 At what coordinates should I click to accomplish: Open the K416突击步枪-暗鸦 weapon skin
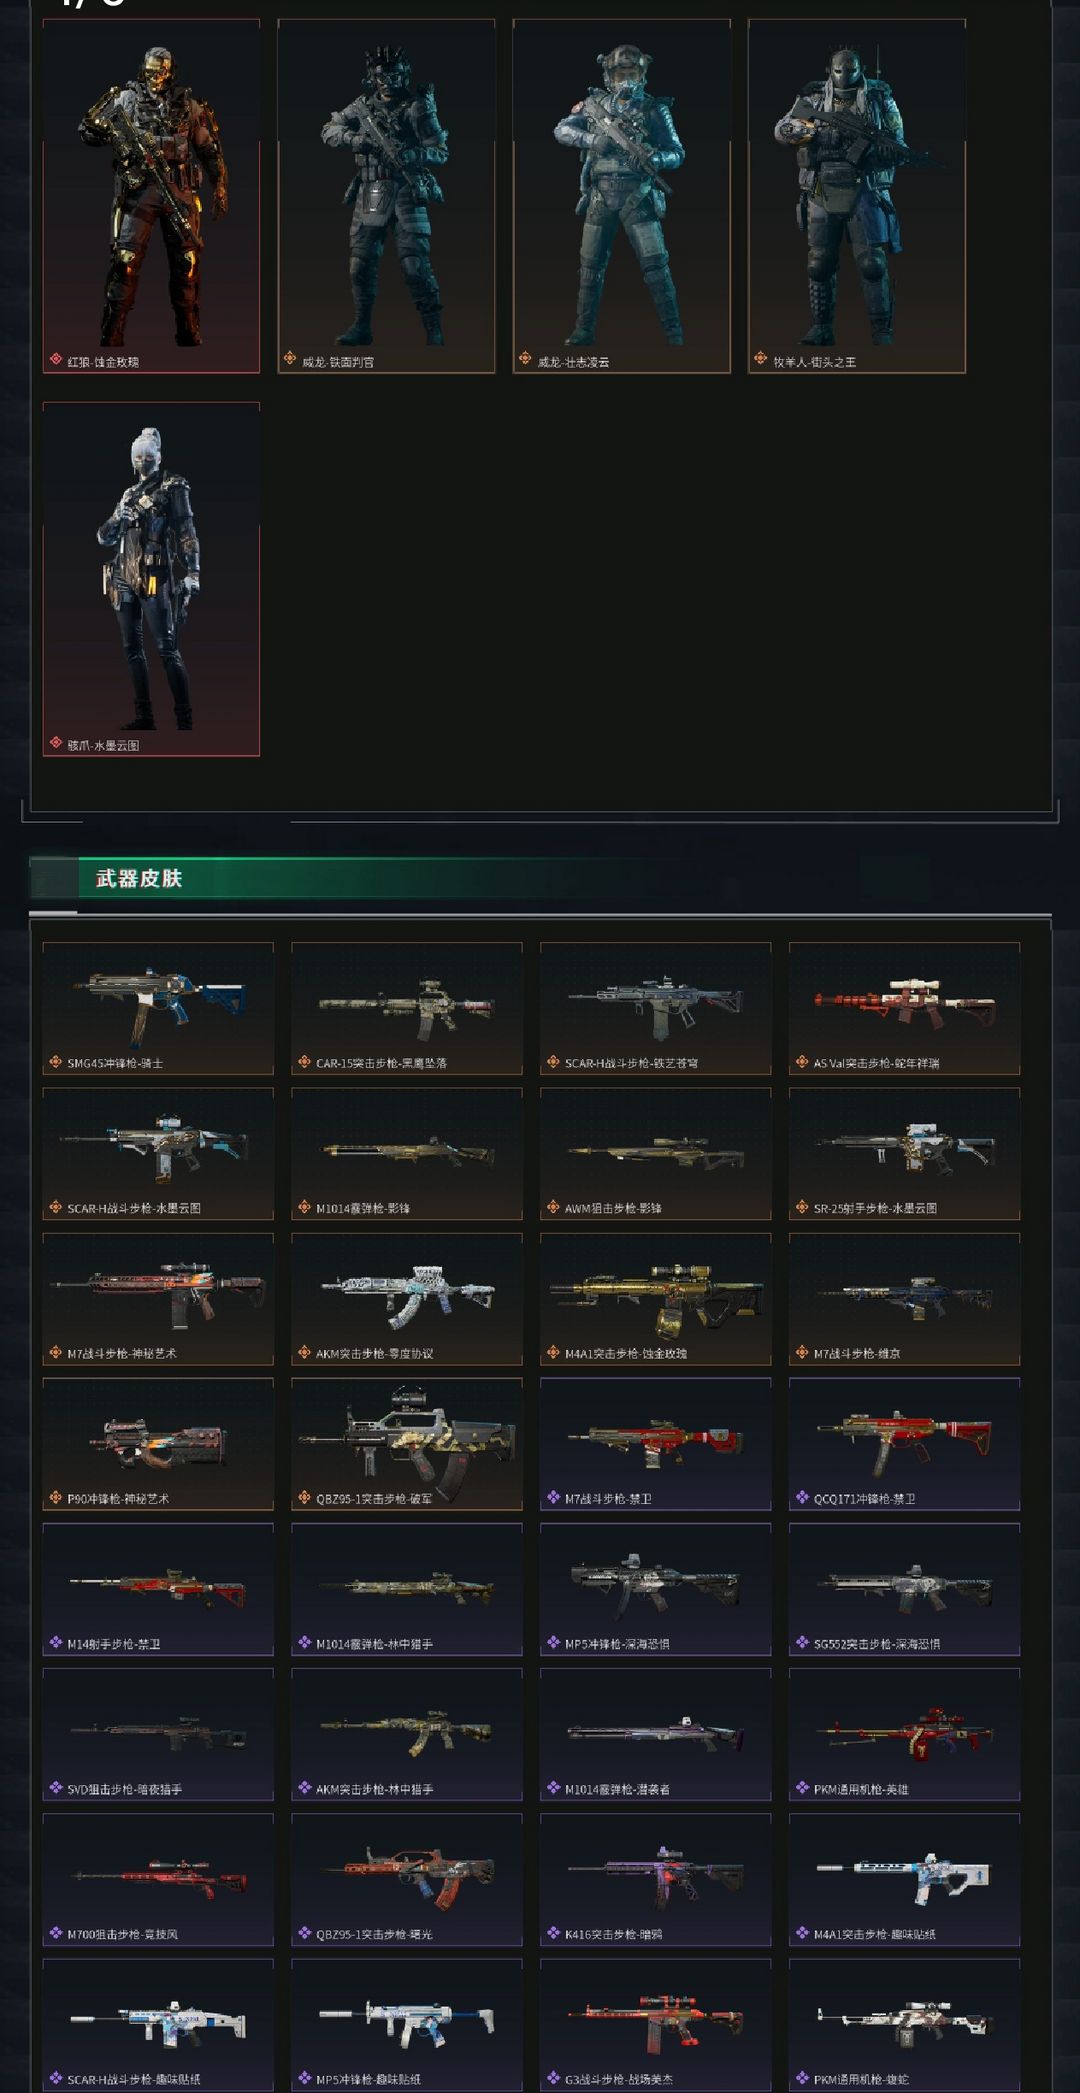click(656, 1879)
